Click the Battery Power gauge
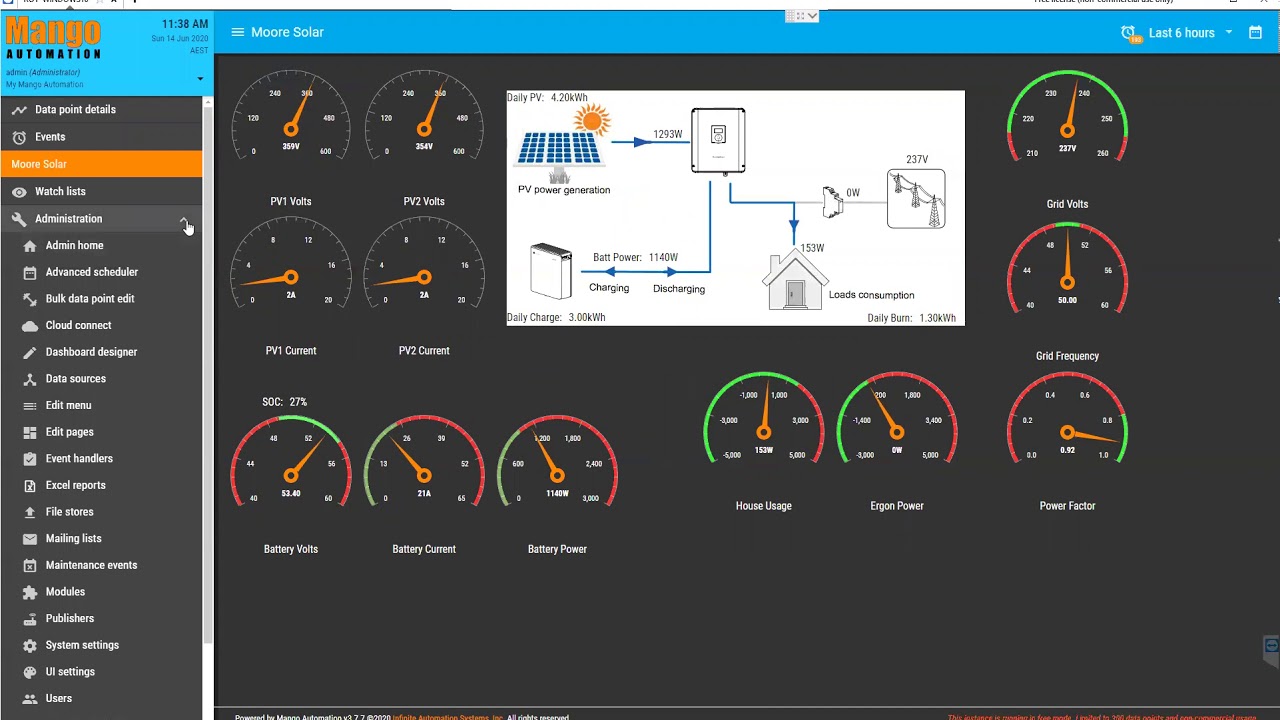Image resolution: width=1280 pixels, height=720 pixels. tap(557, 462)
